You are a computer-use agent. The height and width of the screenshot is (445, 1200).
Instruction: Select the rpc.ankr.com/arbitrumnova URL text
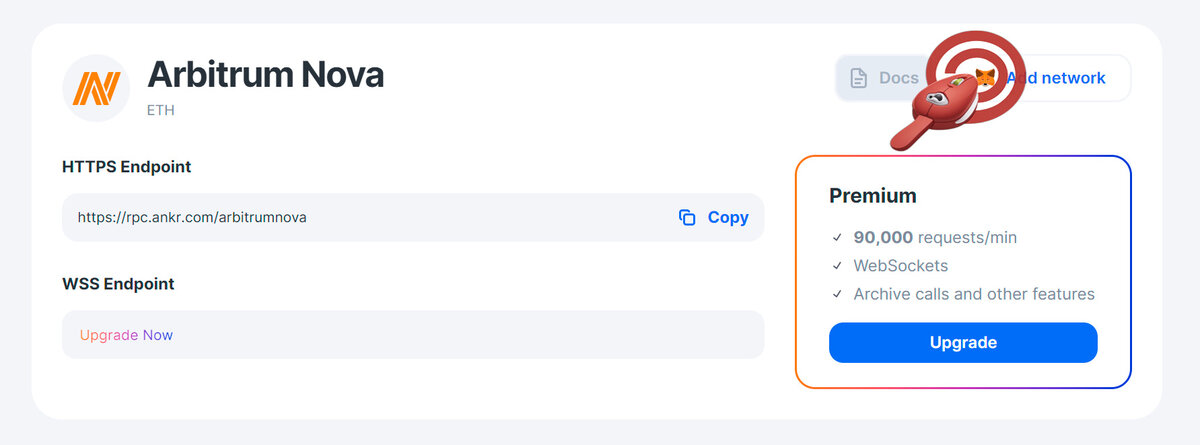(192, 217)
